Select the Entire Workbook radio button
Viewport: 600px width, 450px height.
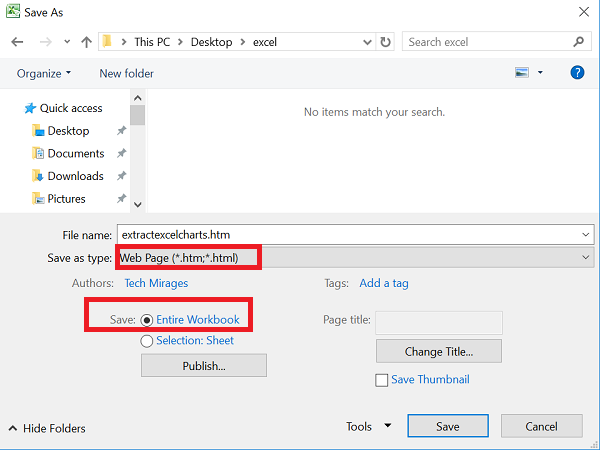point(148,320)
